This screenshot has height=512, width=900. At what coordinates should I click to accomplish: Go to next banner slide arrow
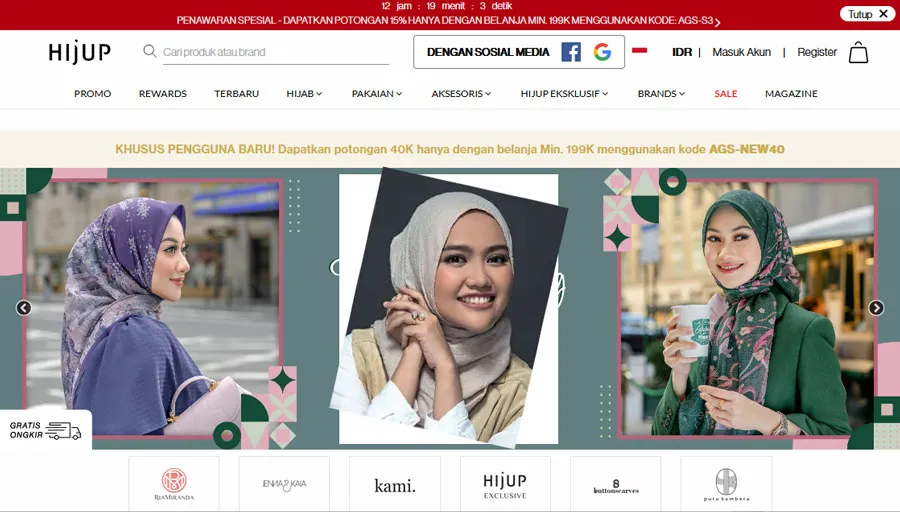coord(876,308)
